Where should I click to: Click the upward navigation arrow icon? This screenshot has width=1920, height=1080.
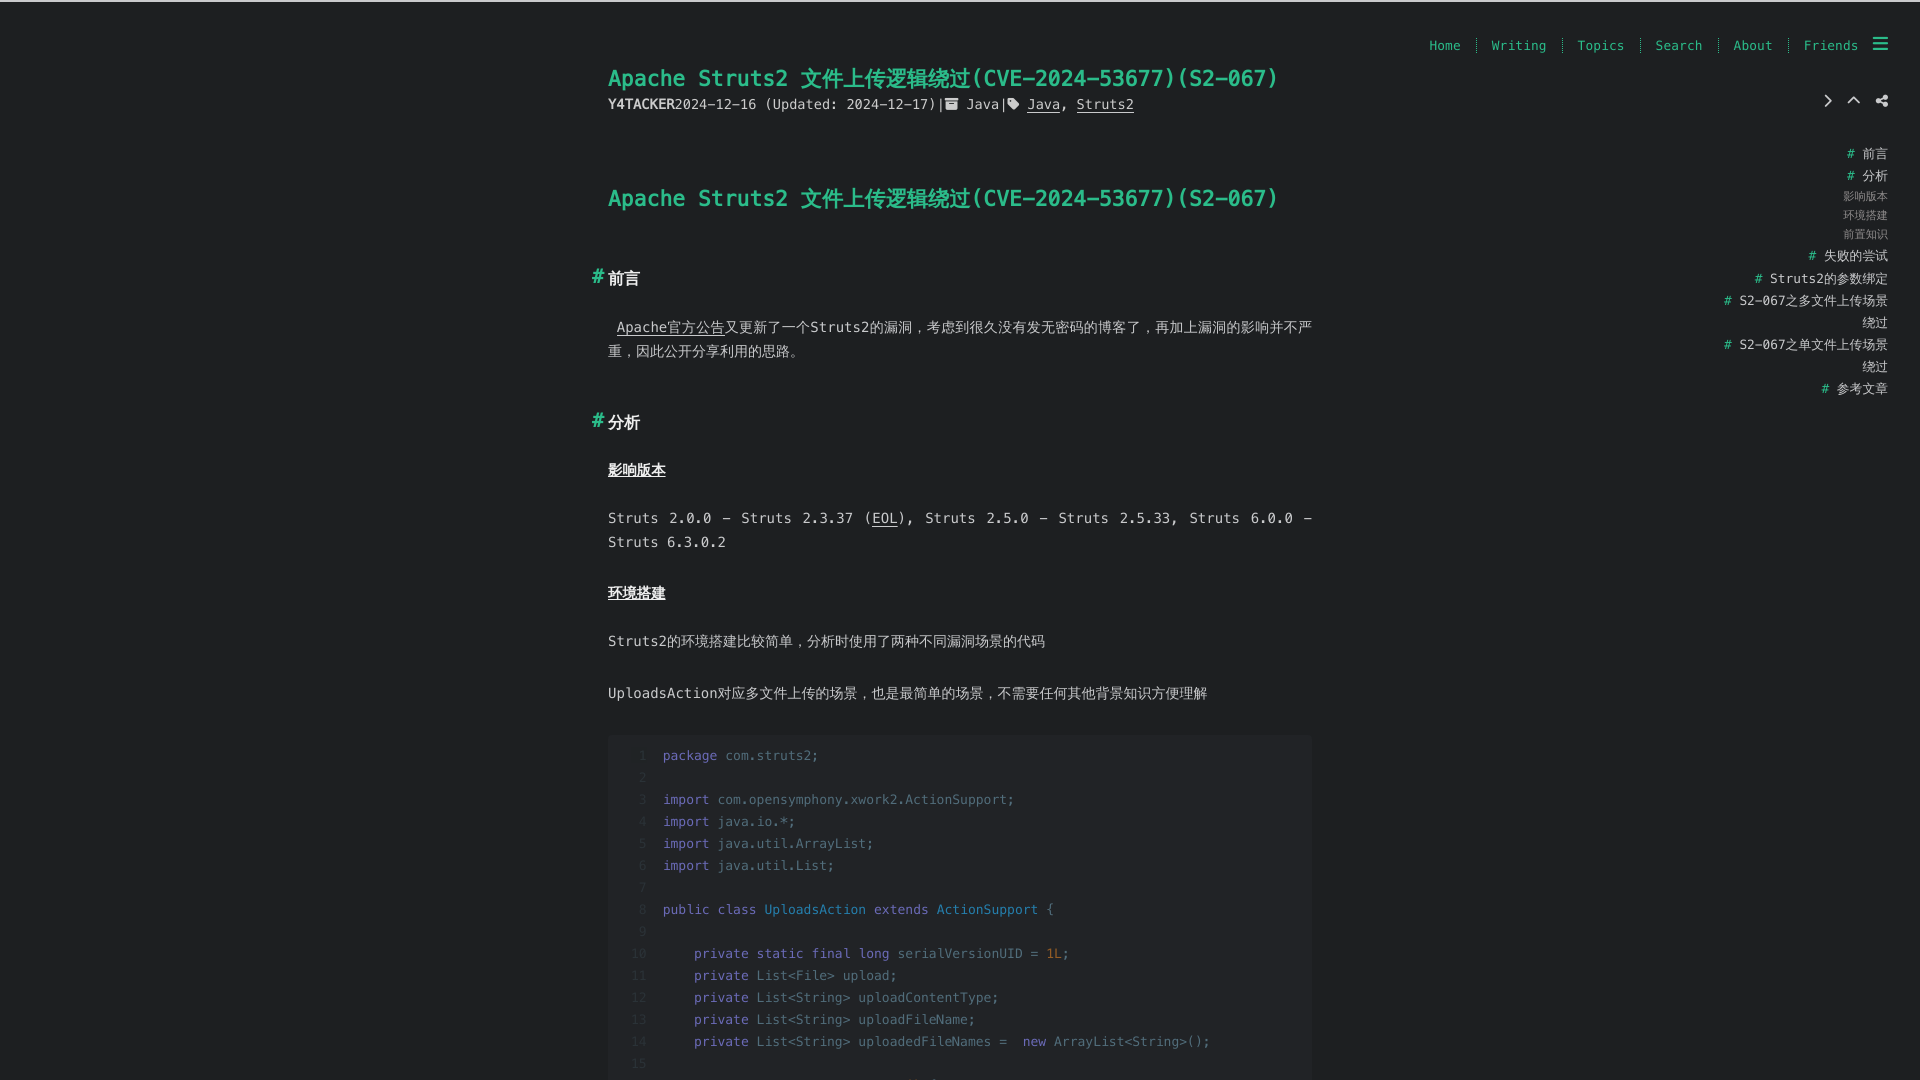pos(1854,100)
